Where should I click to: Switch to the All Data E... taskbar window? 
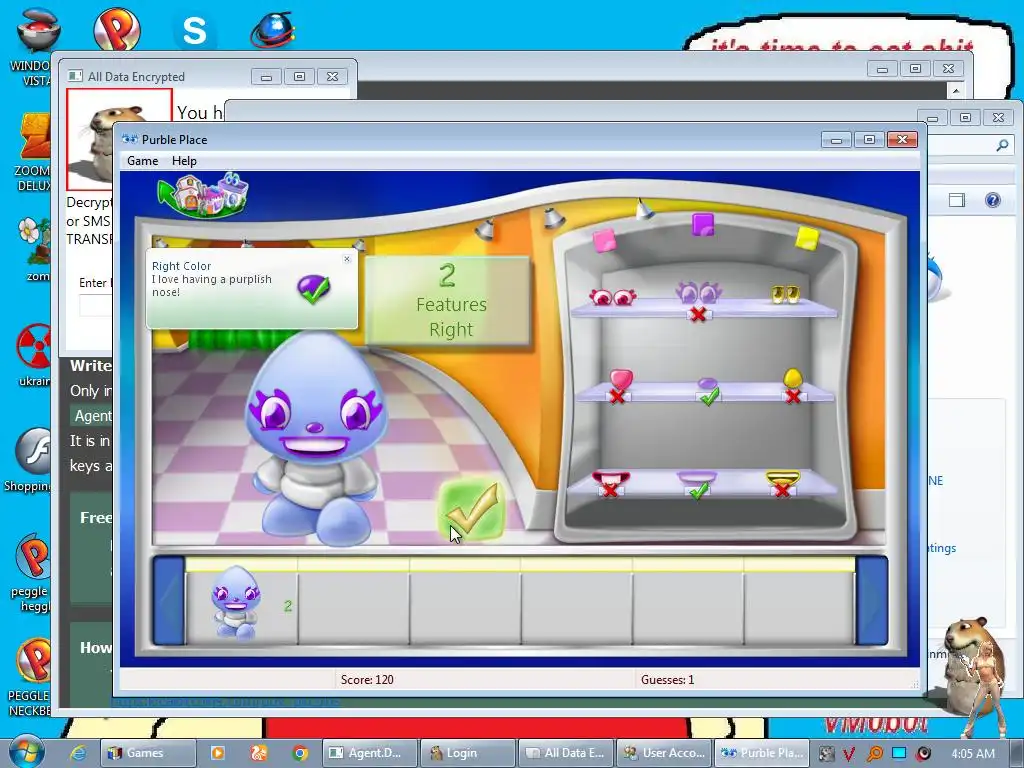566,753
